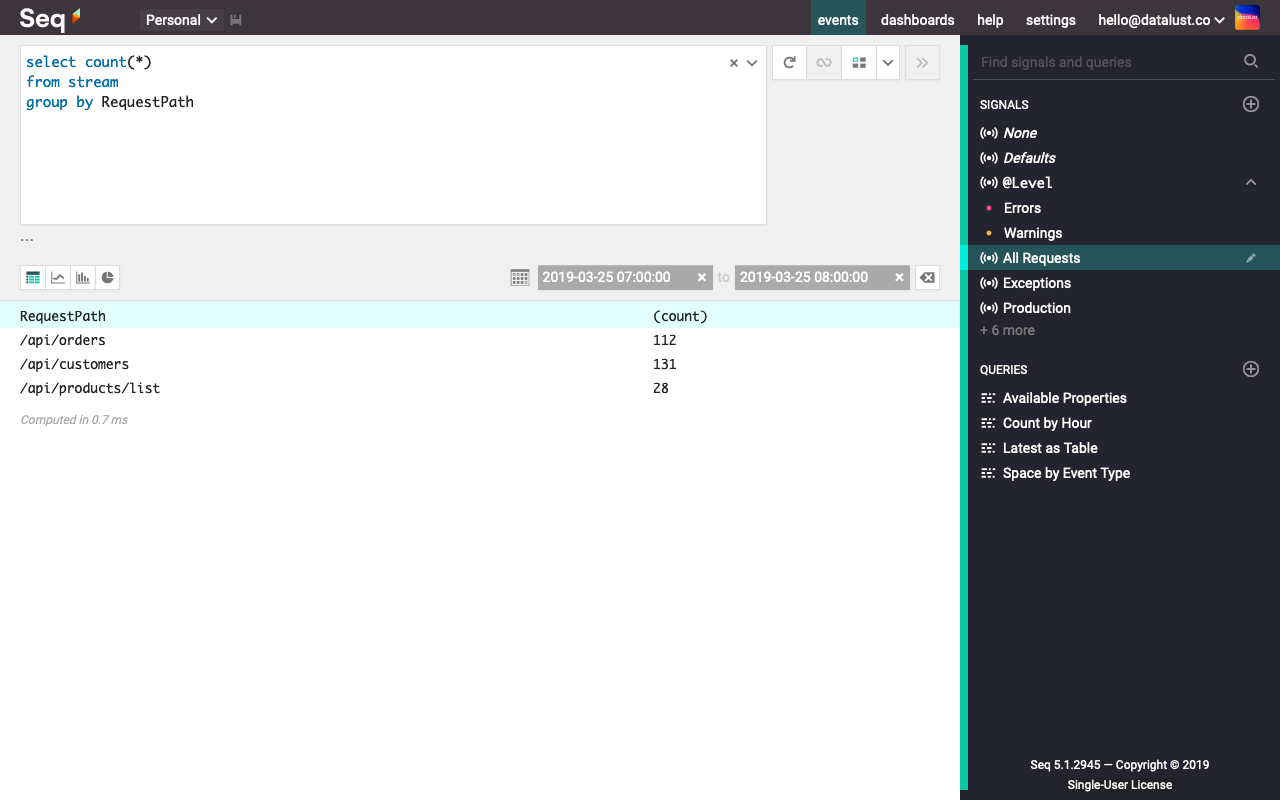Select the /api/products/list row
1280x800 pixels.
click(x=480, y=388)
